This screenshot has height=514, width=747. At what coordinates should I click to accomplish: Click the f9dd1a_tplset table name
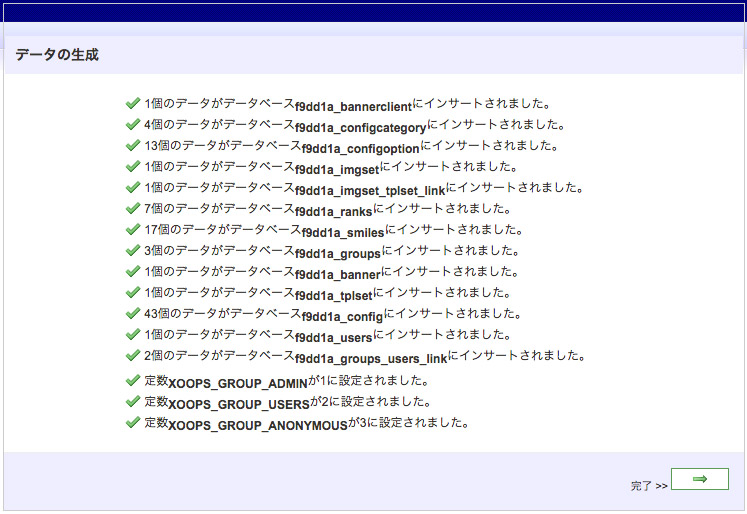coord(336,295)
